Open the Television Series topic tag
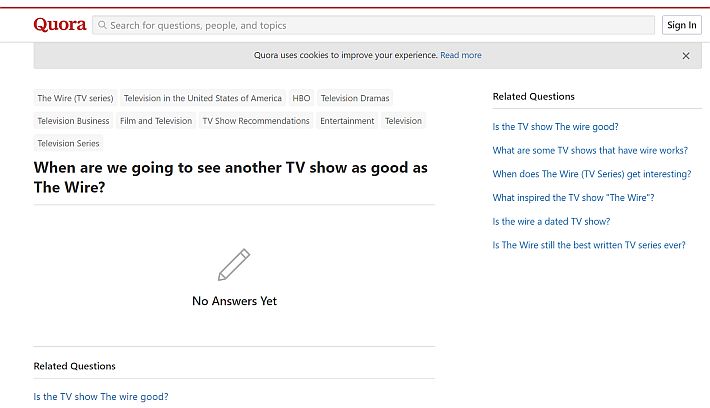The height and width of the screenshot is (408, 710). click(68, 143)
